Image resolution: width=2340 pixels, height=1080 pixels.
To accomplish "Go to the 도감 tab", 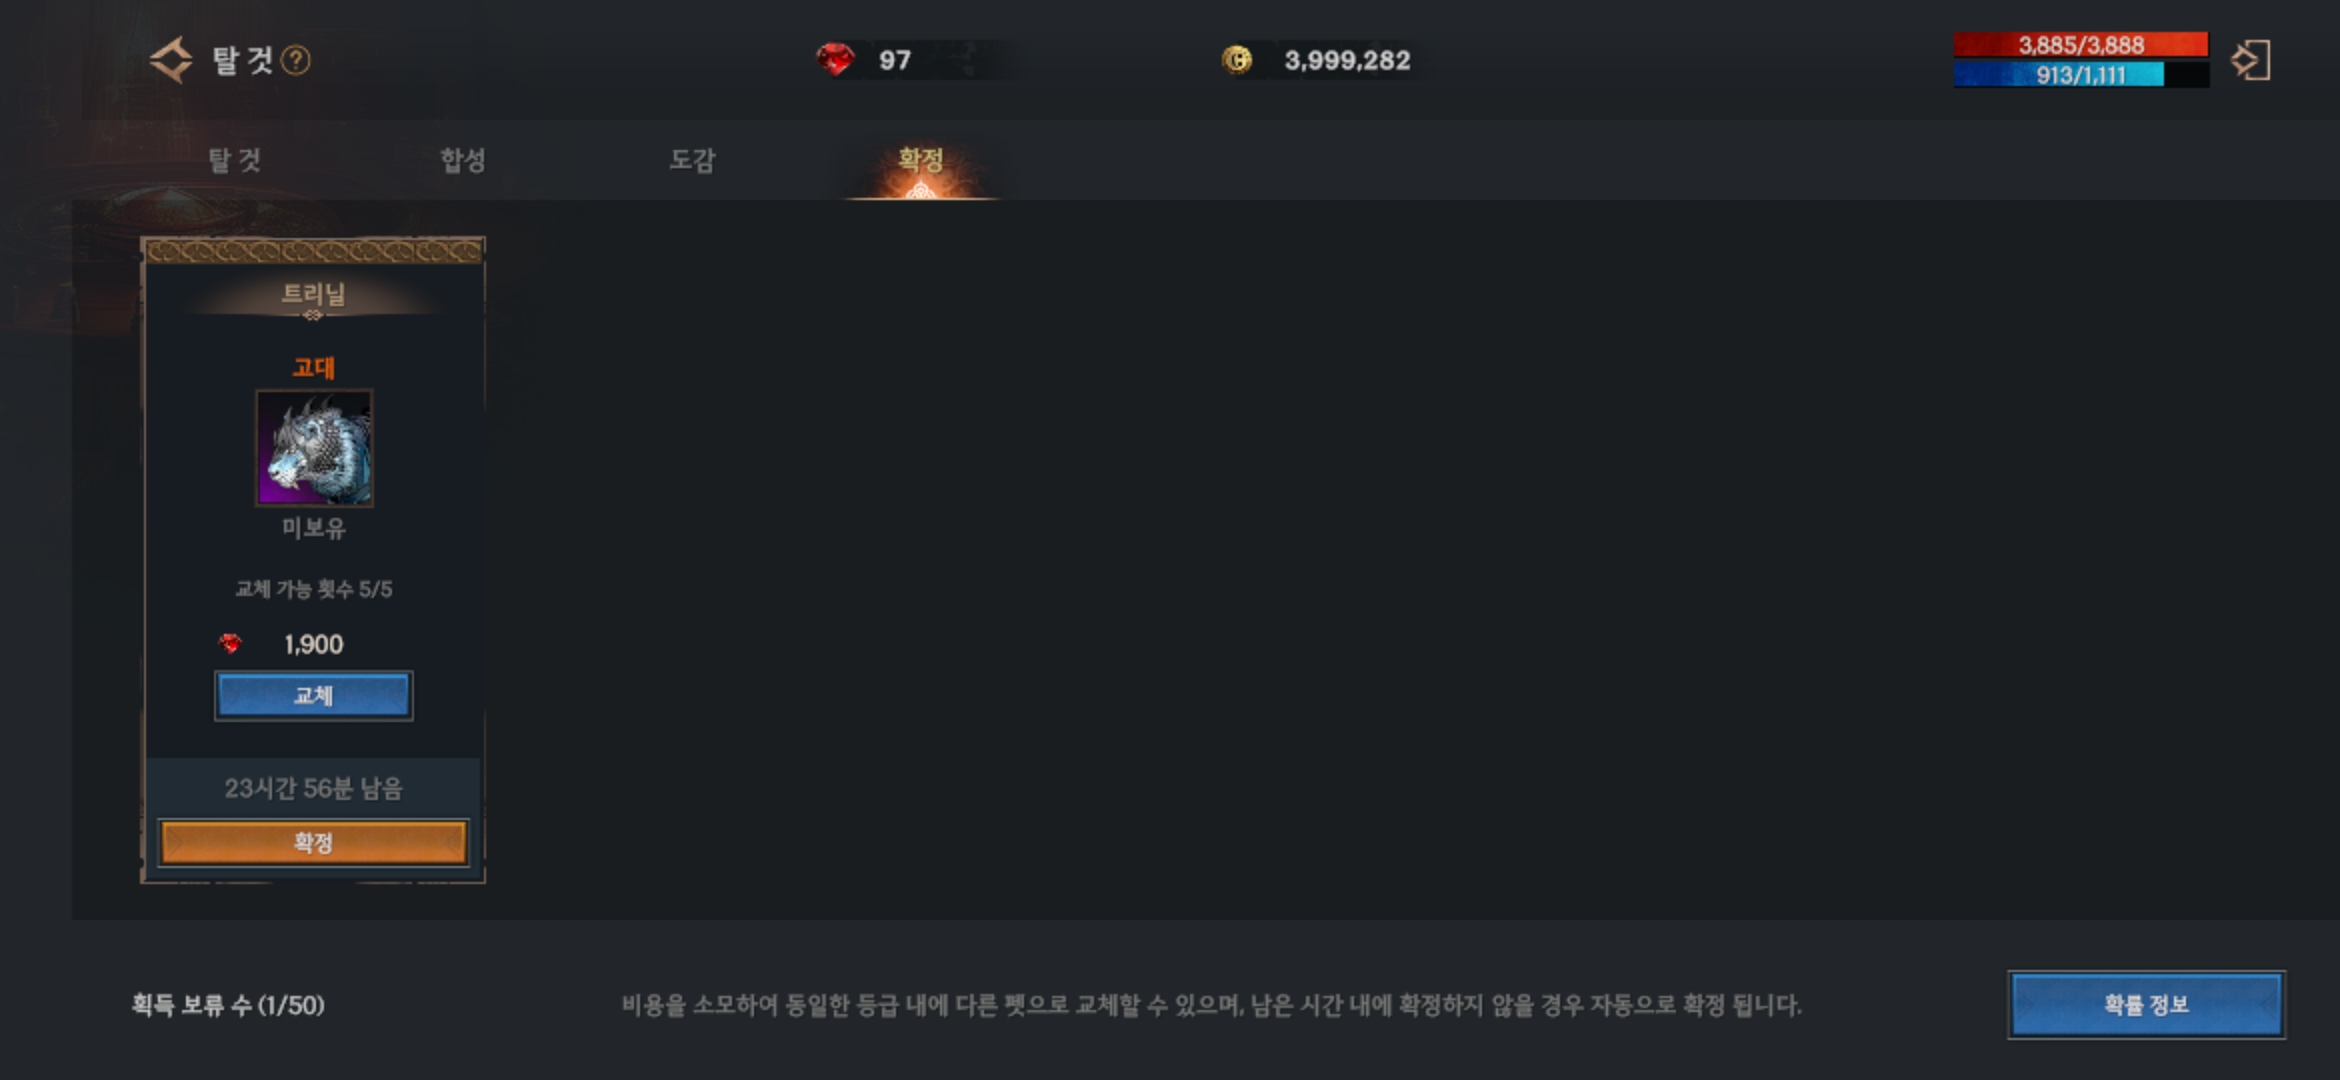I will pyautogui.click(x=692, y=160).
